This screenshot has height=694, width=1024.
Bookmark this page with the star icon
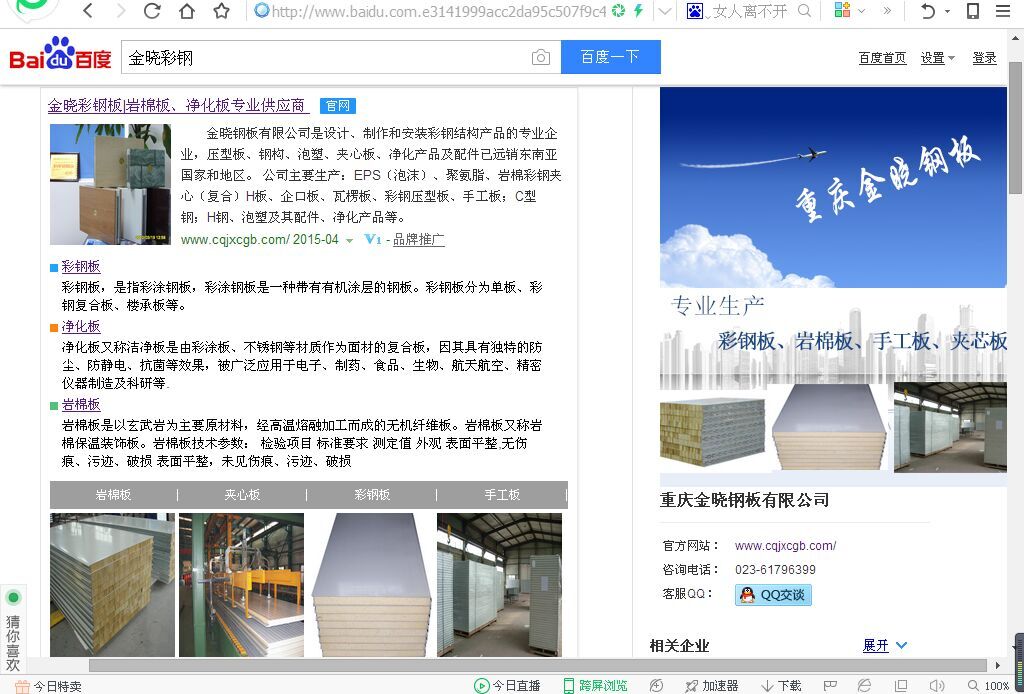tap(222, 11)
